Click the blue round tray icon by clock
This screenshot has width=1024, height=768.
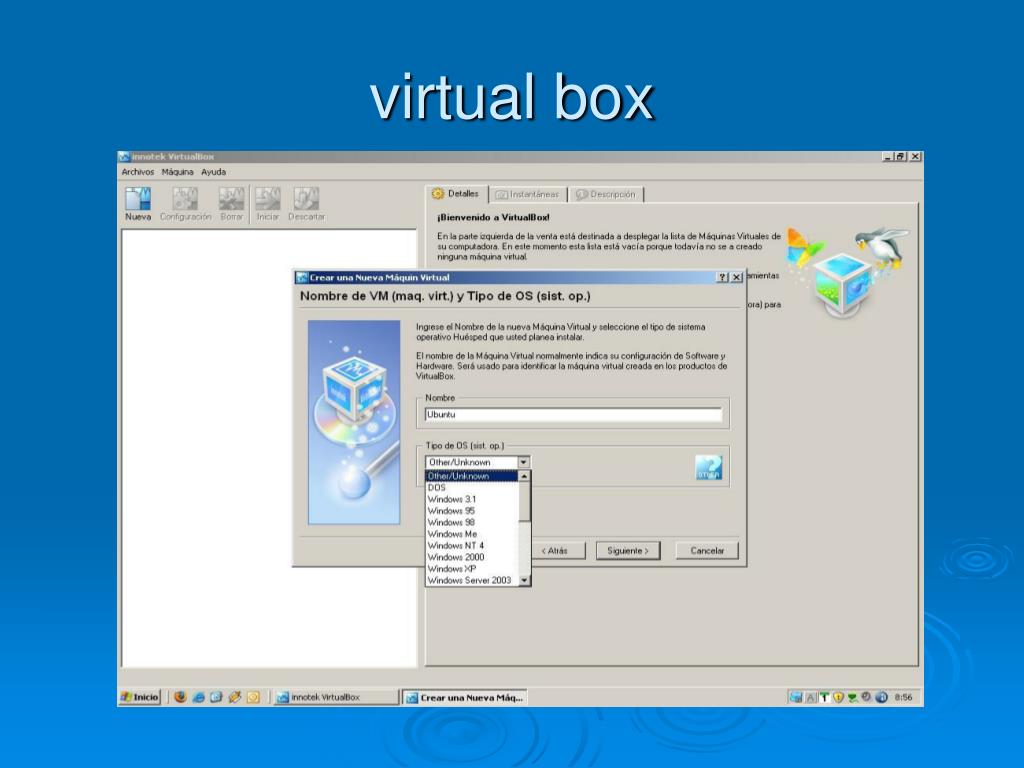click(881, 697)
